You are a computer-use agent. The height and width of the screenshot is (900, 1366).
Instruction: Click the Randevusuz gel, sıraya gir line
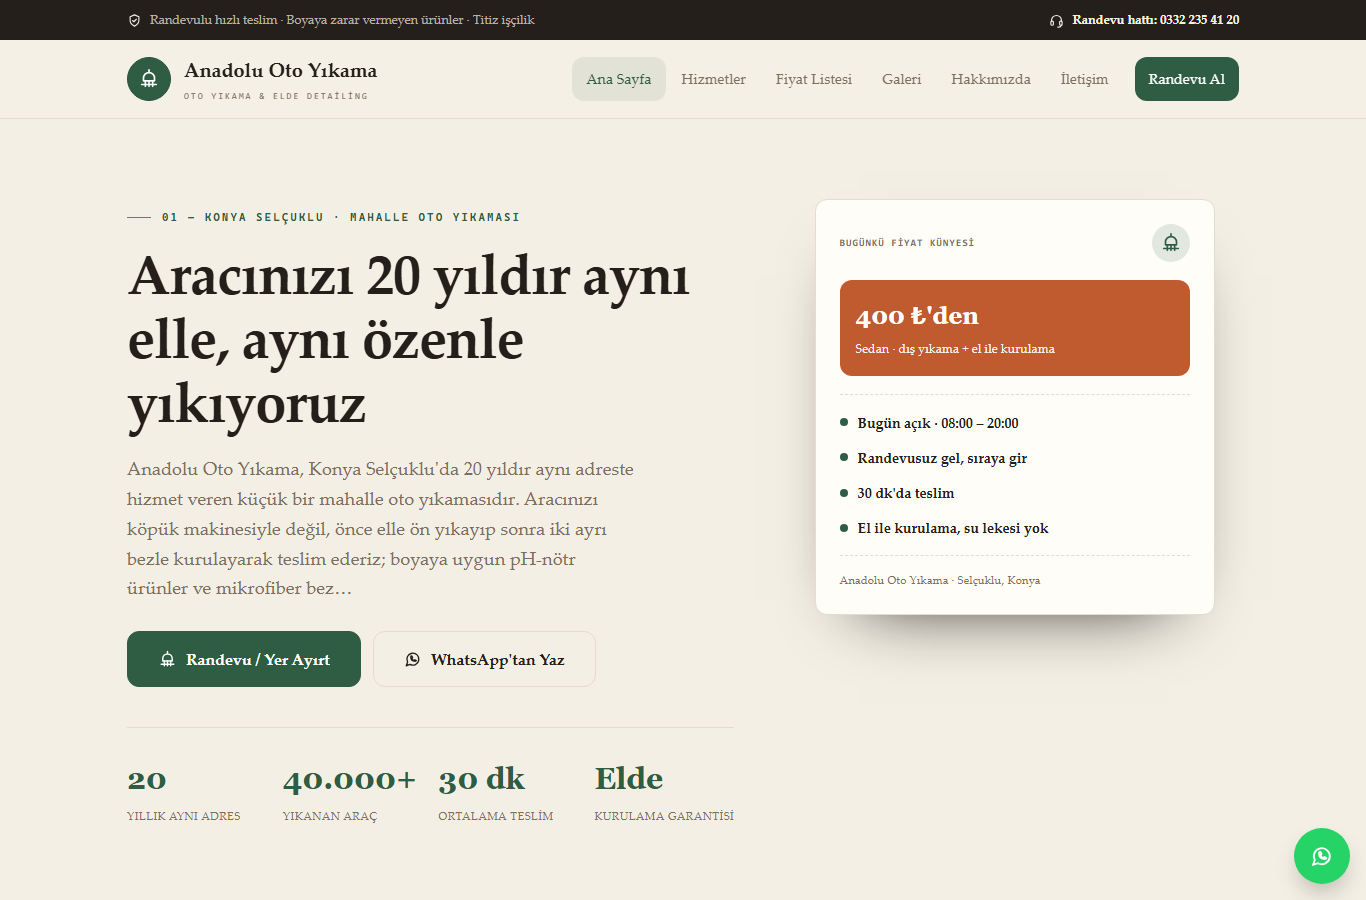point(942,458)
